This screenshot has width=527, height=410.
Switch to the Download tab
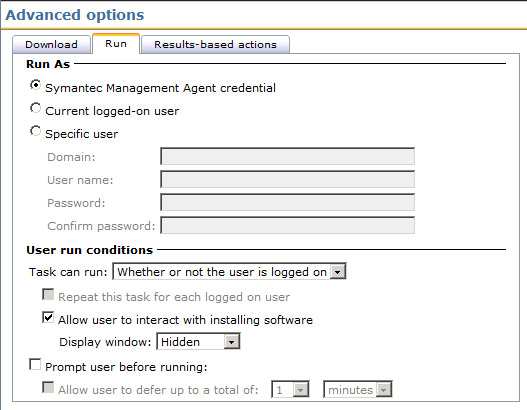[x=51, y=44]
